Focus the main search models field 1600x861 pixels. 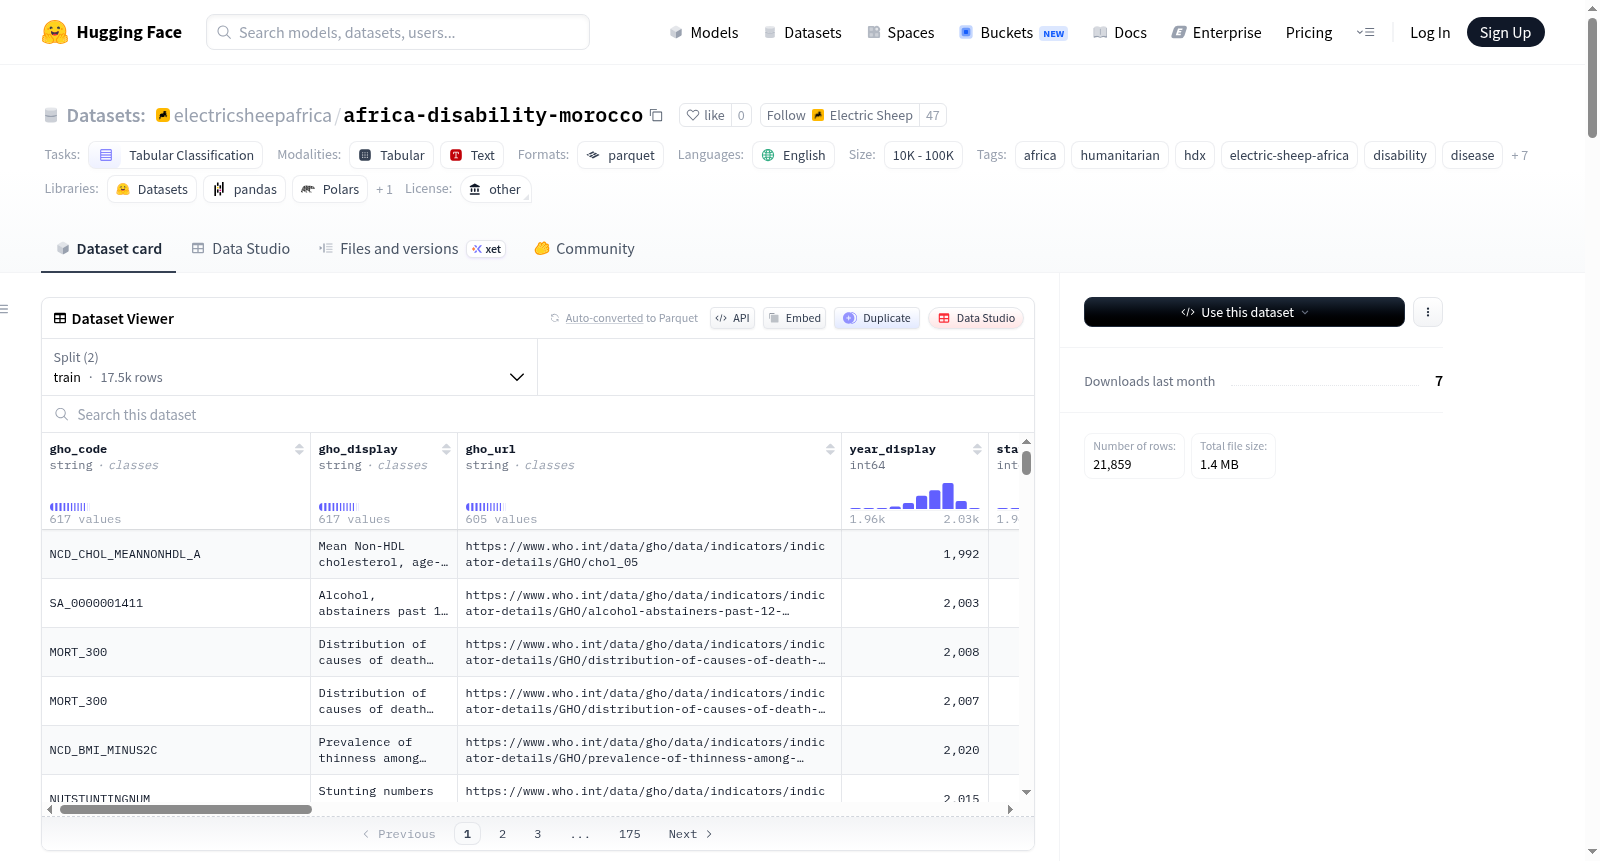tap(398, 32)
